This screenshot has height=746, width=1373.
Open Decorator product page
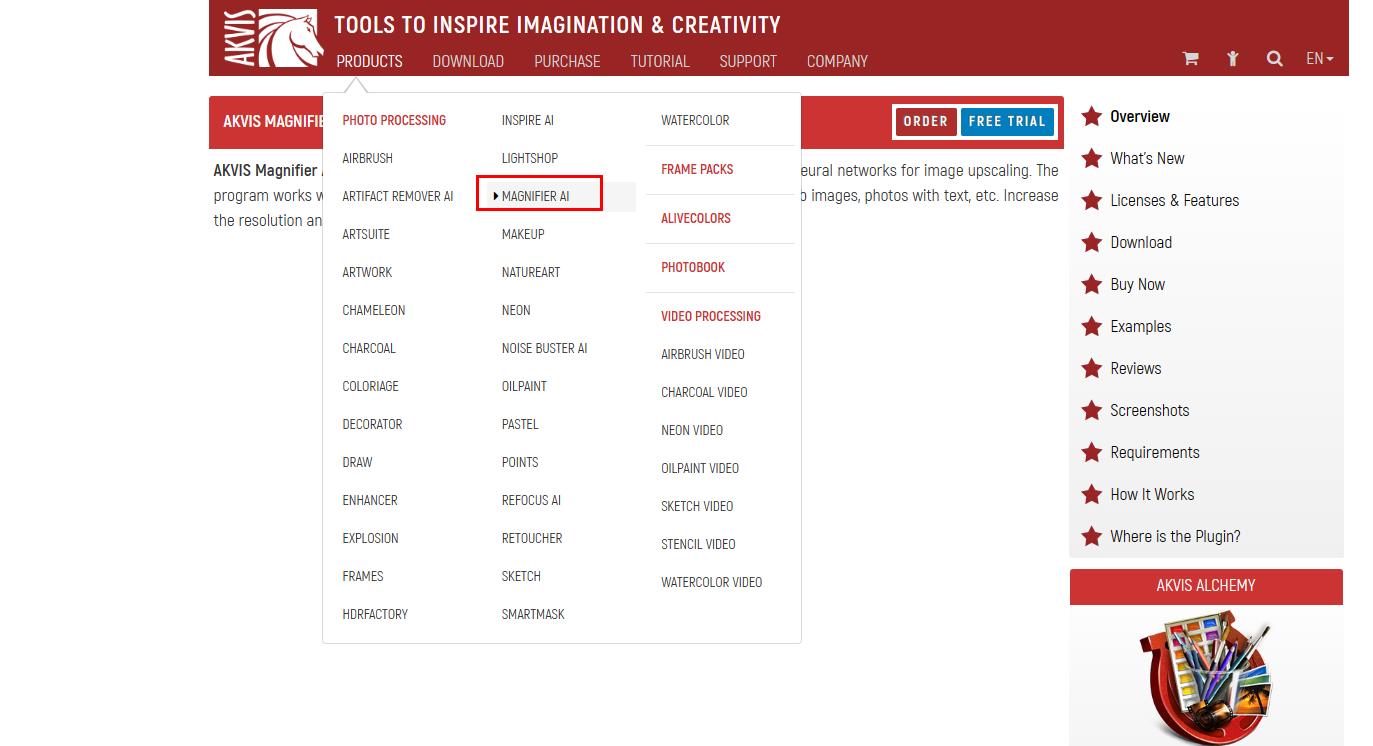[372, 424]
